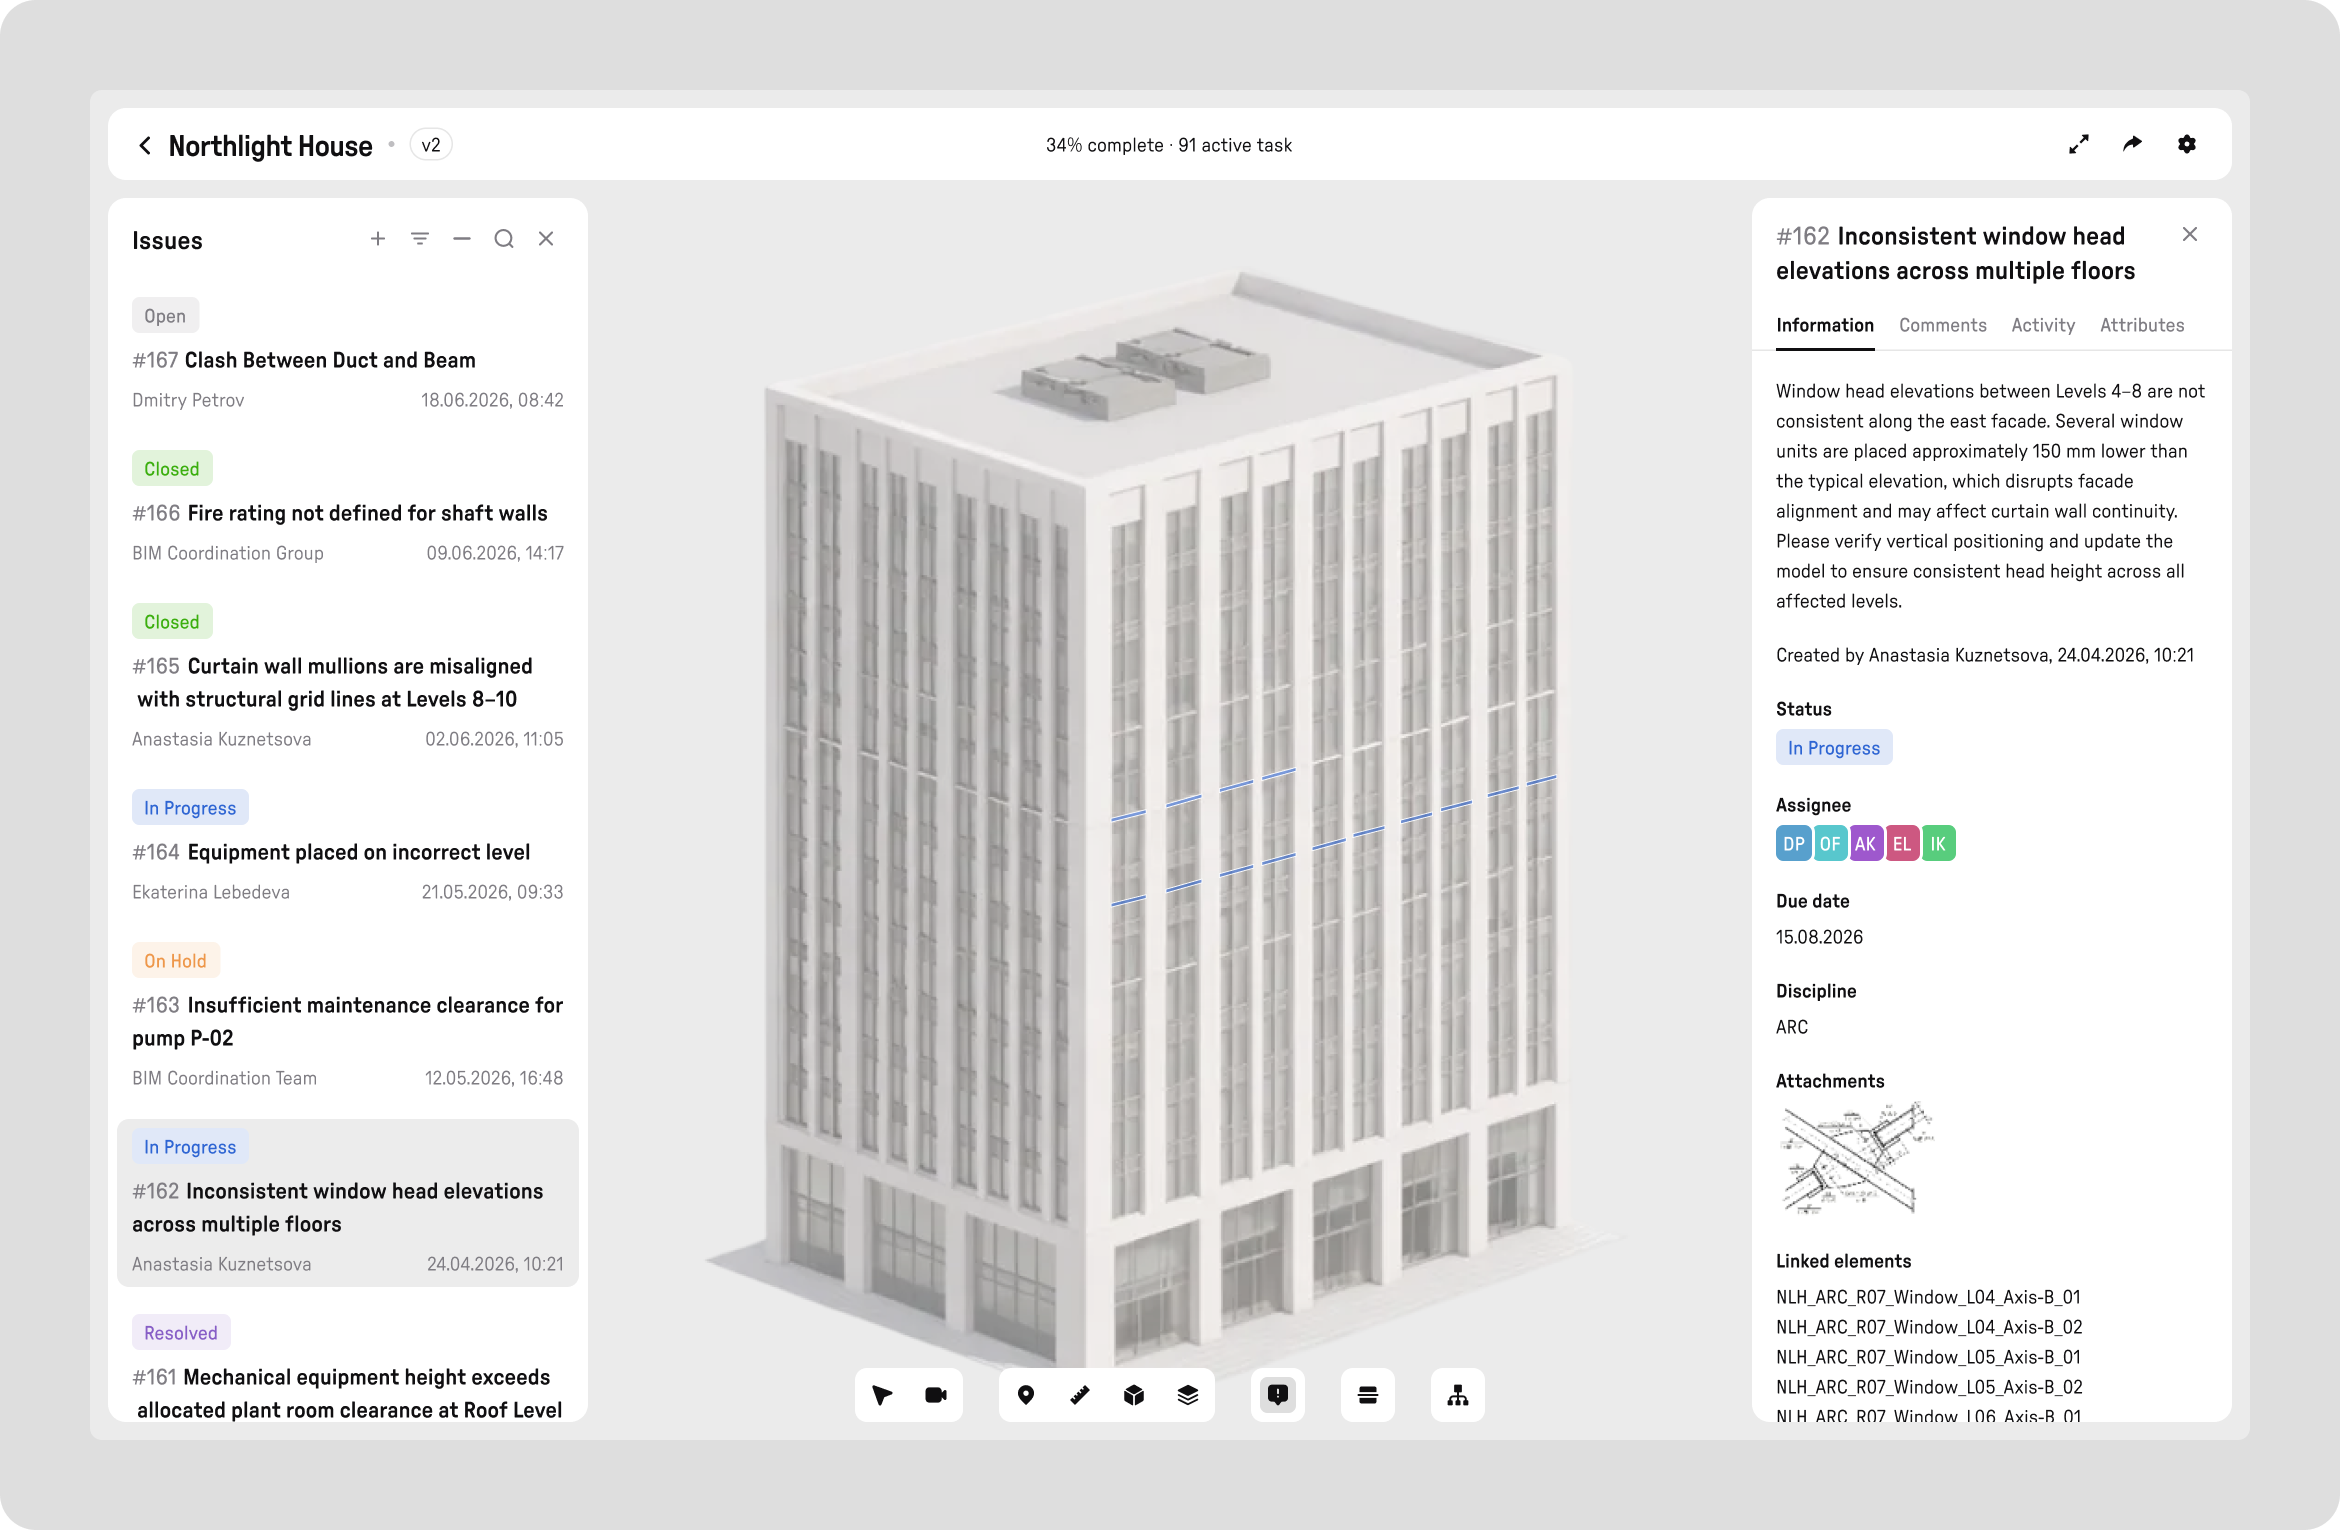Select the pointer tool in bottom toolbar
Screen dimensions: 2340x1530
pyautogui.click(x=882, y=1395)
